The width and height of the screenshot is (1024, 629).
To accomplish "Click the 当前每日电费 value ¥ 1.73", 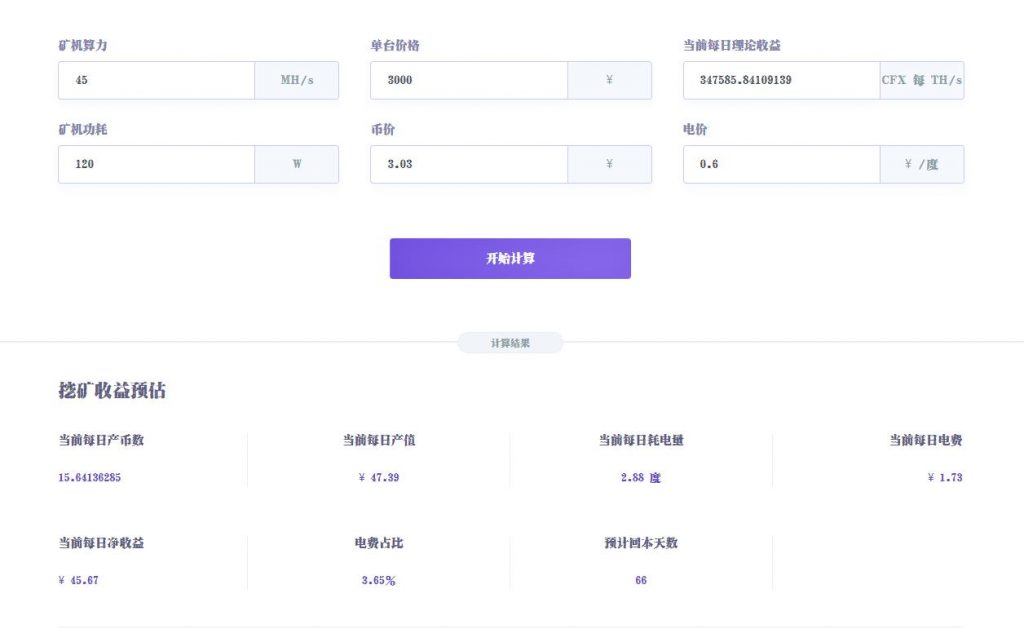I will (944, 477).
